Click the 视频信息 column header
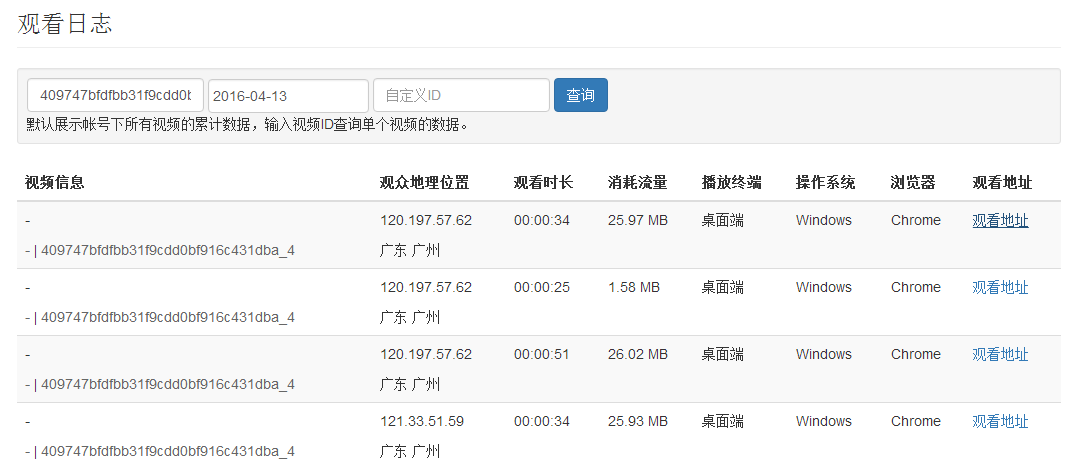Viewport: 1071px width, 468px height. (x=55, y=183)
